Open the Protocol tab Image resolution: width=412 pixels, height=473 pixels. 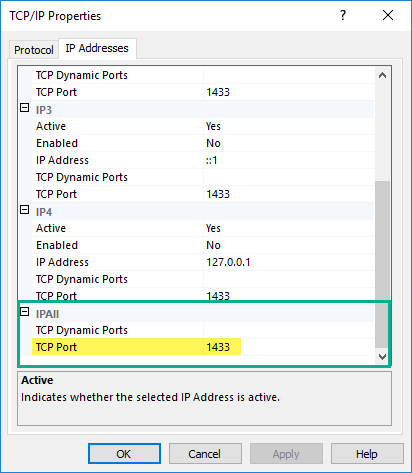(x=34, y=50)
